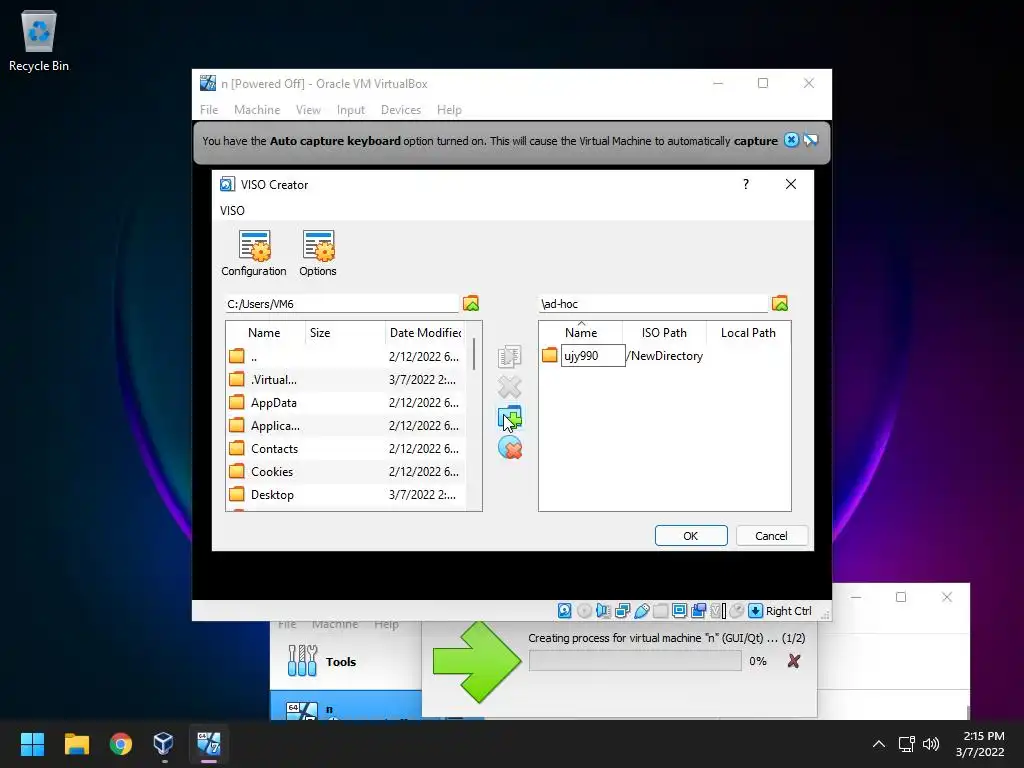Select the .Virtual... folder row
This screenshot has width=1024, height=768.
pyautogui.click(x=346, y=379)
